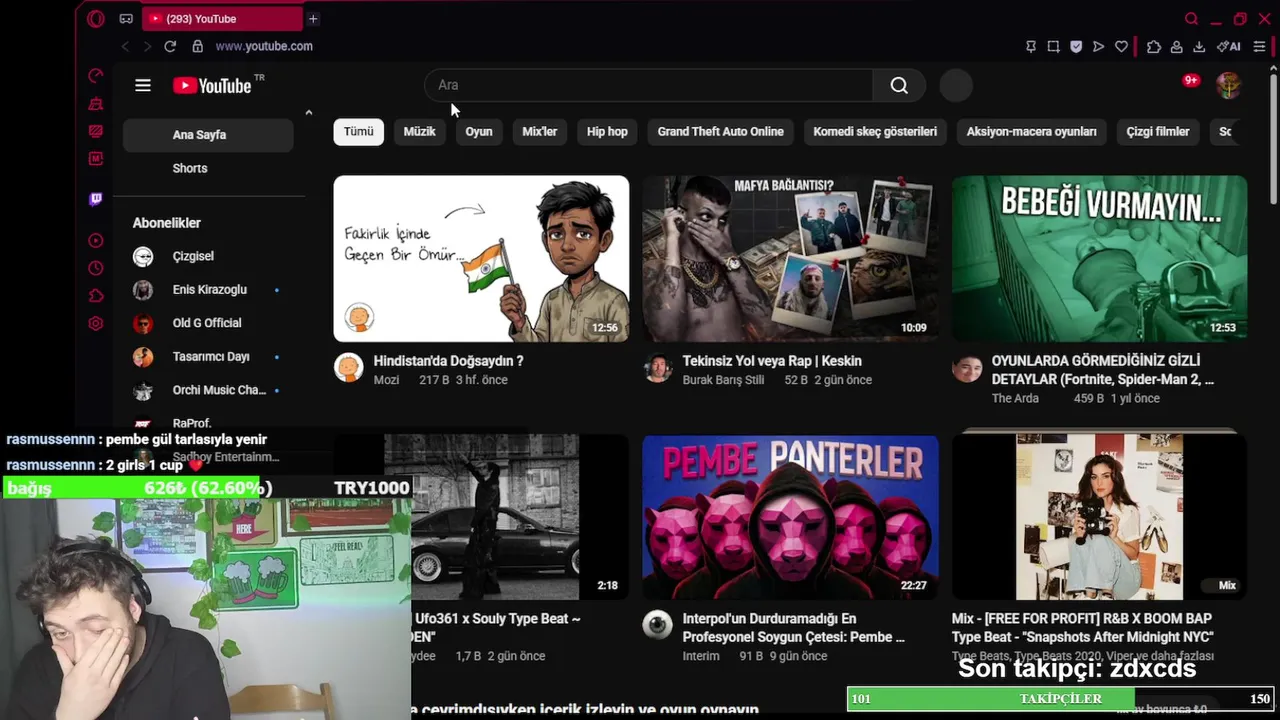1280x720 pixels.
Task: Click address bar www.youtube.com
Action: coord(264,46)
